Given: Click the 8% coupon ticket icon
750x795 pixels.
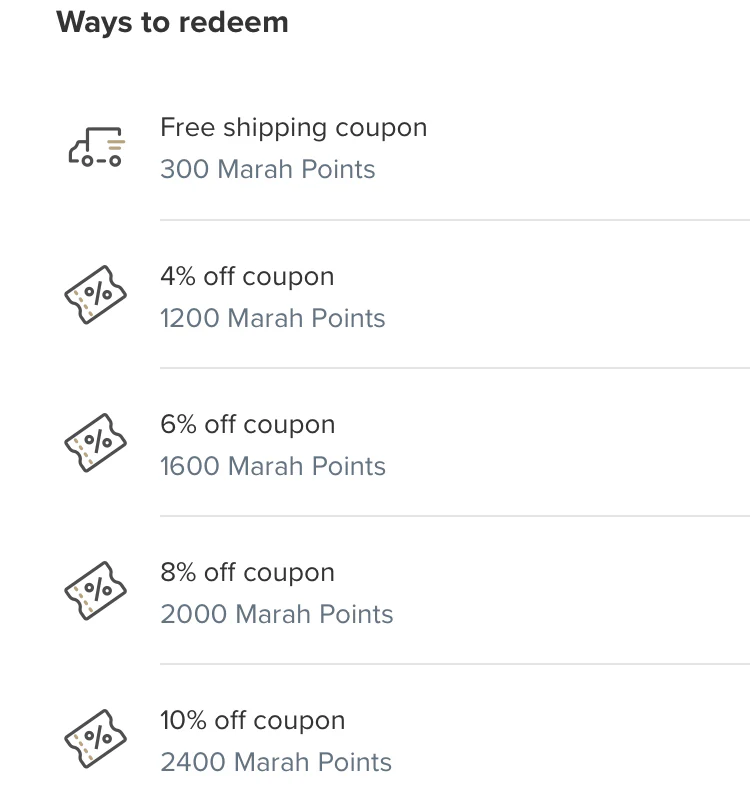Looking at the screenshot, I should [x=95, y=591].
